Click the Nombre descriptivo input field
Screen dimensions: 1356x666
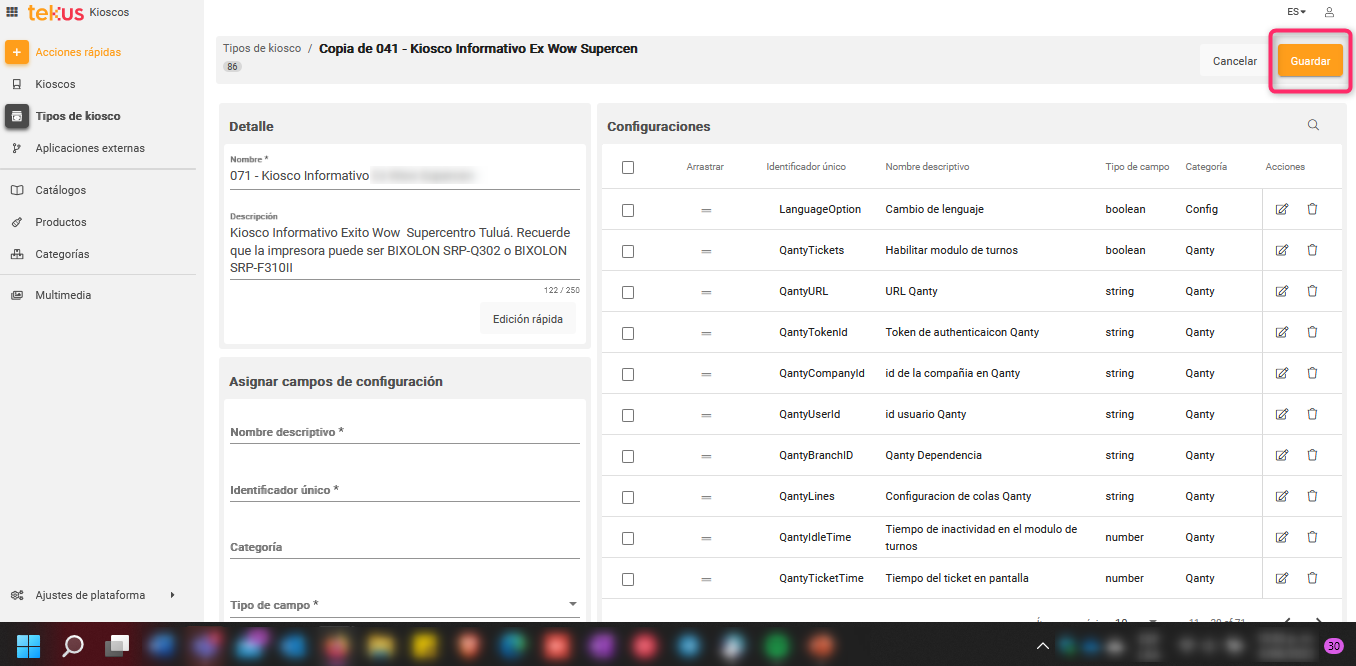click(404, 432)
